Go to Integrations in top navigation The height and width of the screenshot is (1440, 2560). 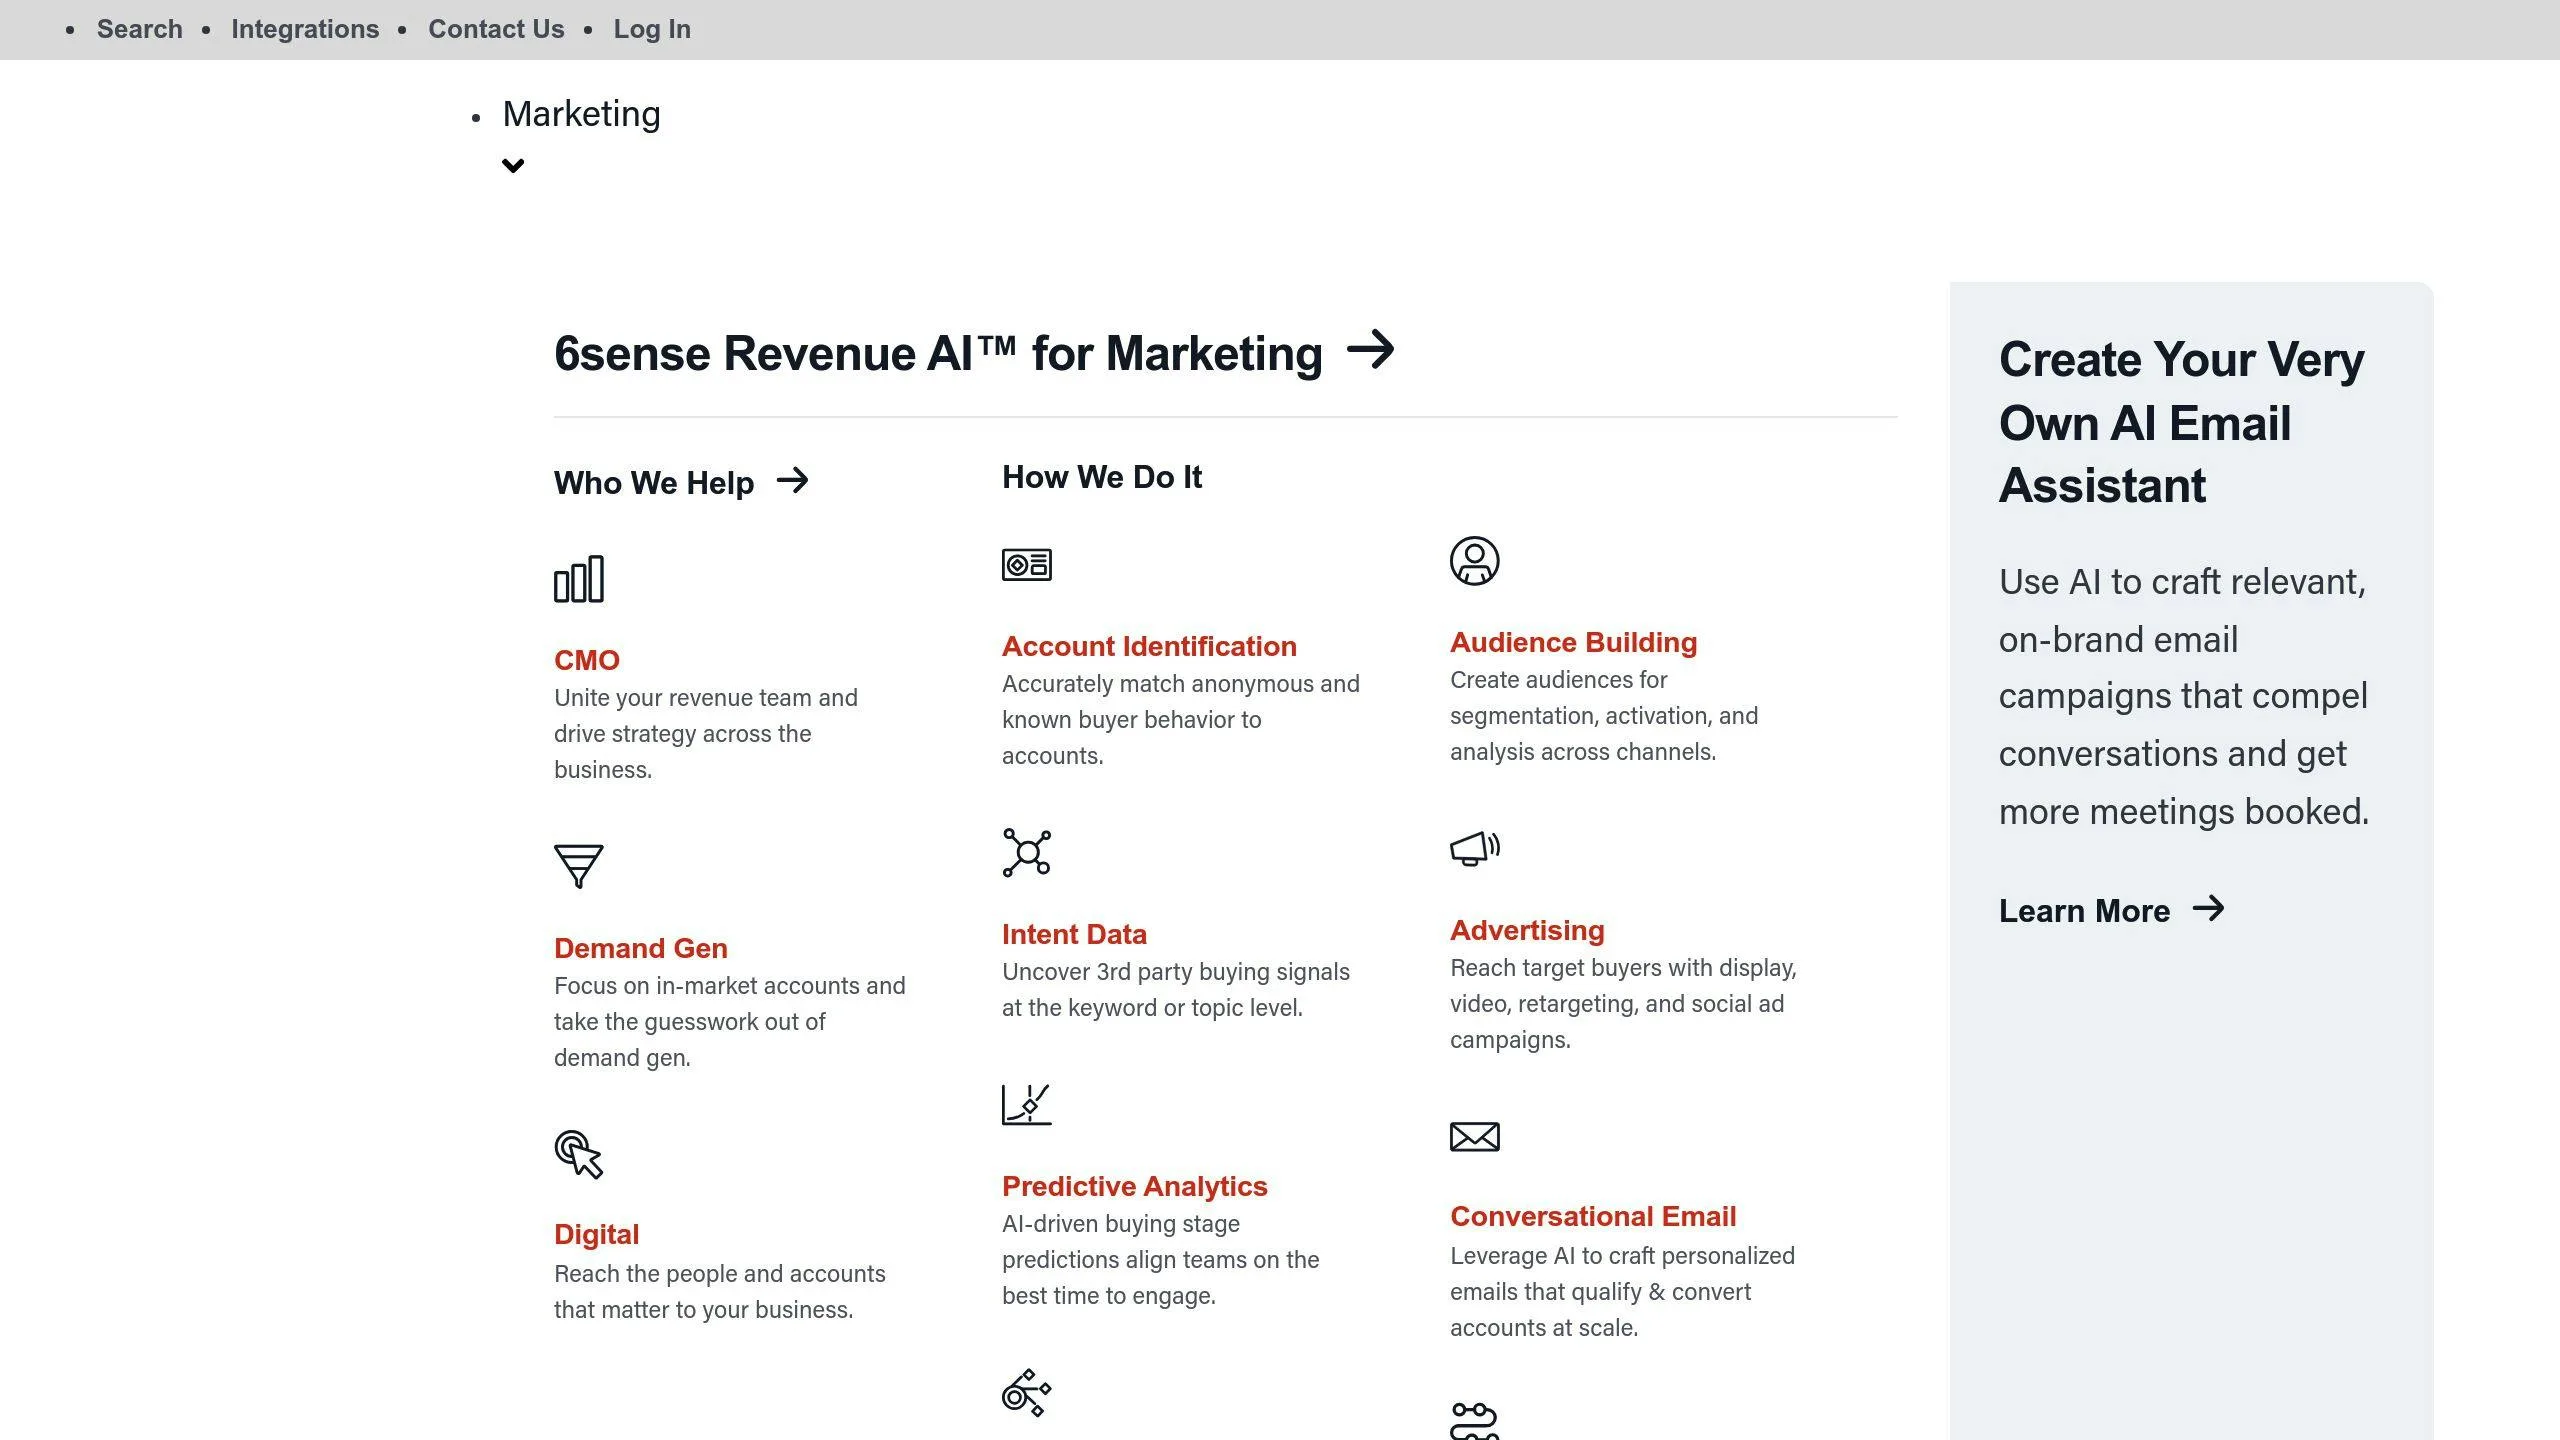(305, 29)
